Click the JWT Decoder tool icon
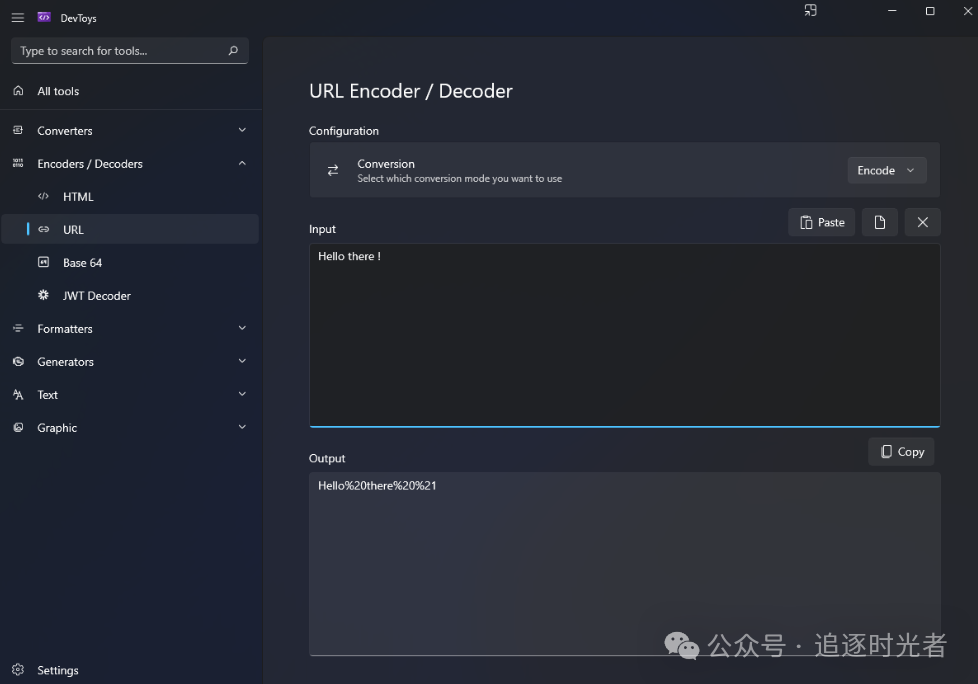The width and height of the screenshot is (978, 684). pyautogui.click(x=43, y=295)
